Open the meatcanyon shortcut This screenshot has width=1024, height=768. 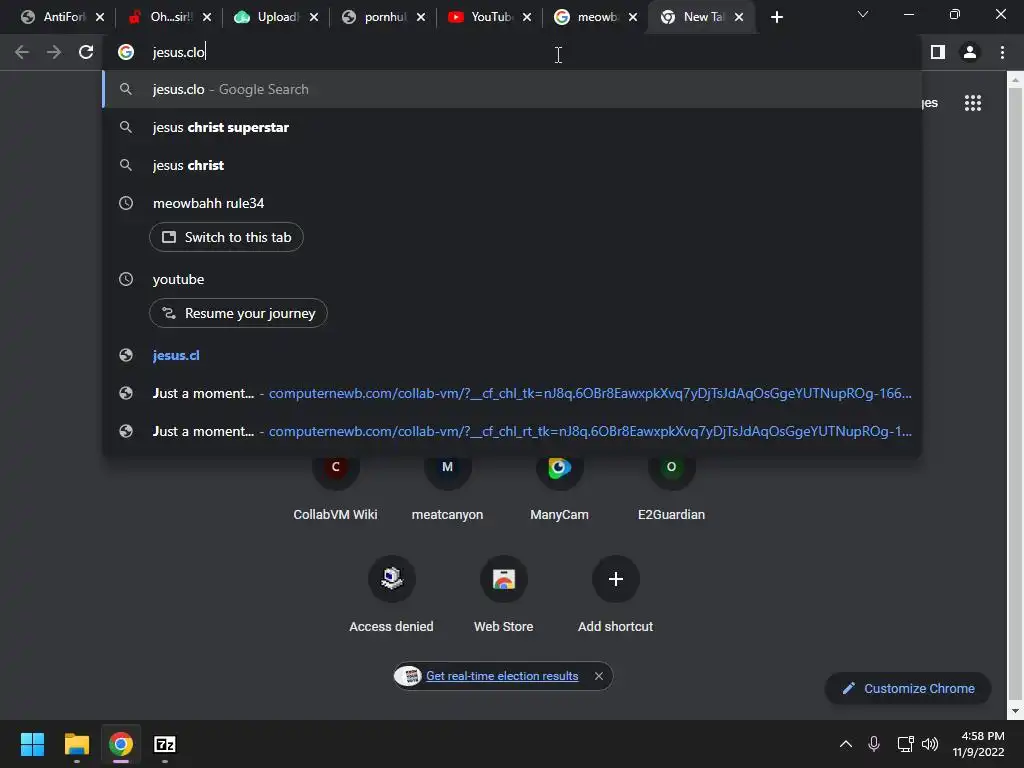447,487
